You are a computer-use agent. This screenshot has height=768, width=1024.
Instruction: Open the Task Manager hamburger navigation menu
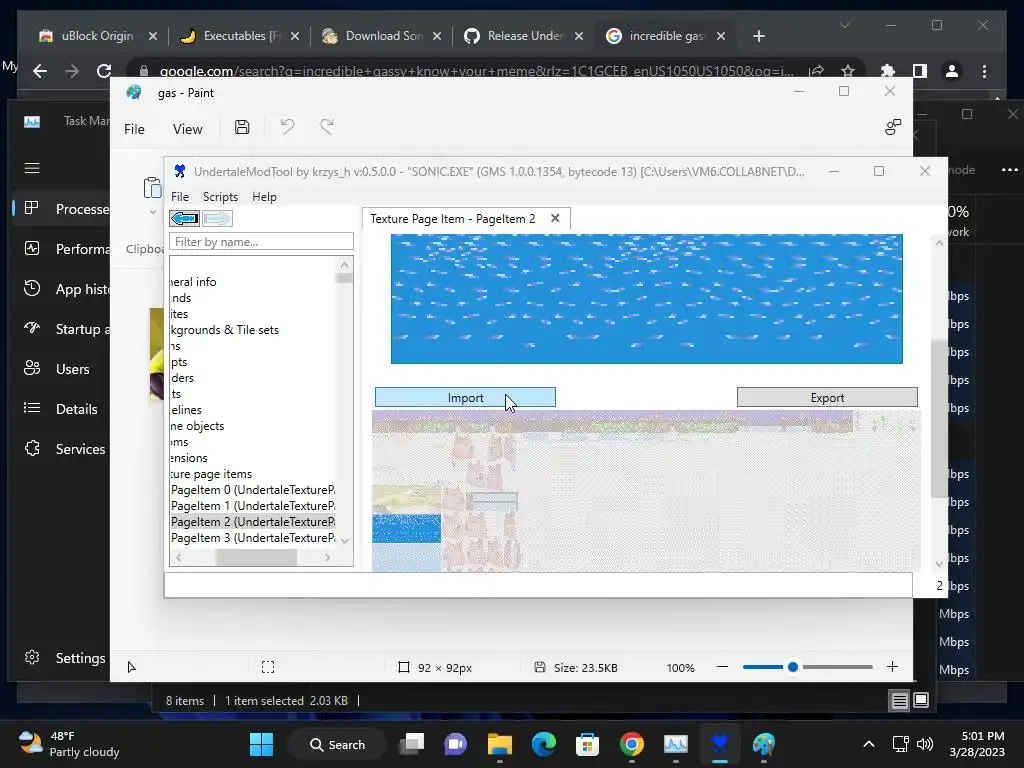point(32,168)
